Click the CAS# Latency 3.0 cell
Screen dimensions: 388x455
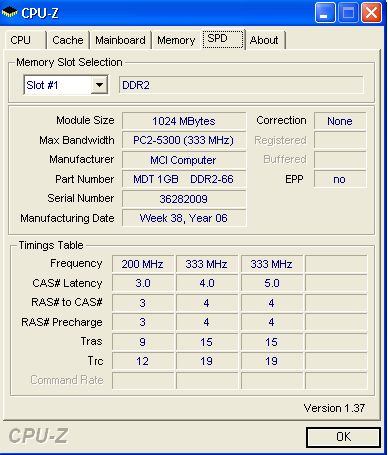click(143, 283)
